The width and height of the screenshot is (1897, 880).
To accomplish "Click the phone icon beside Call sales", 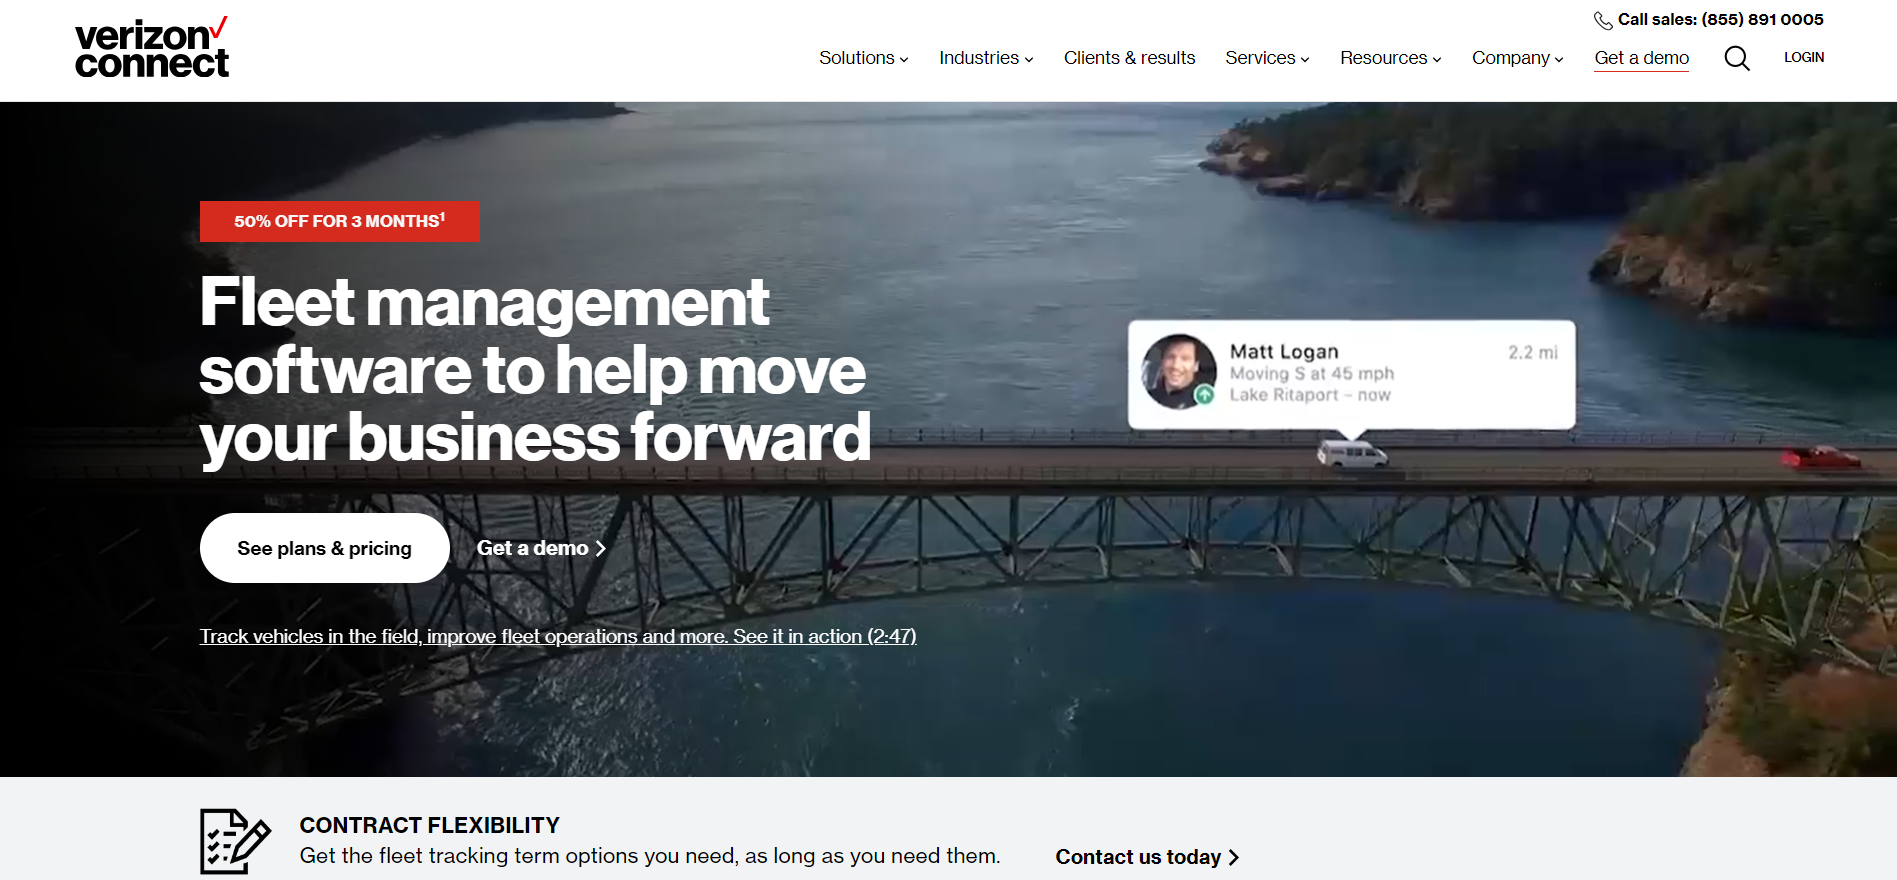I will (1603, 20).
